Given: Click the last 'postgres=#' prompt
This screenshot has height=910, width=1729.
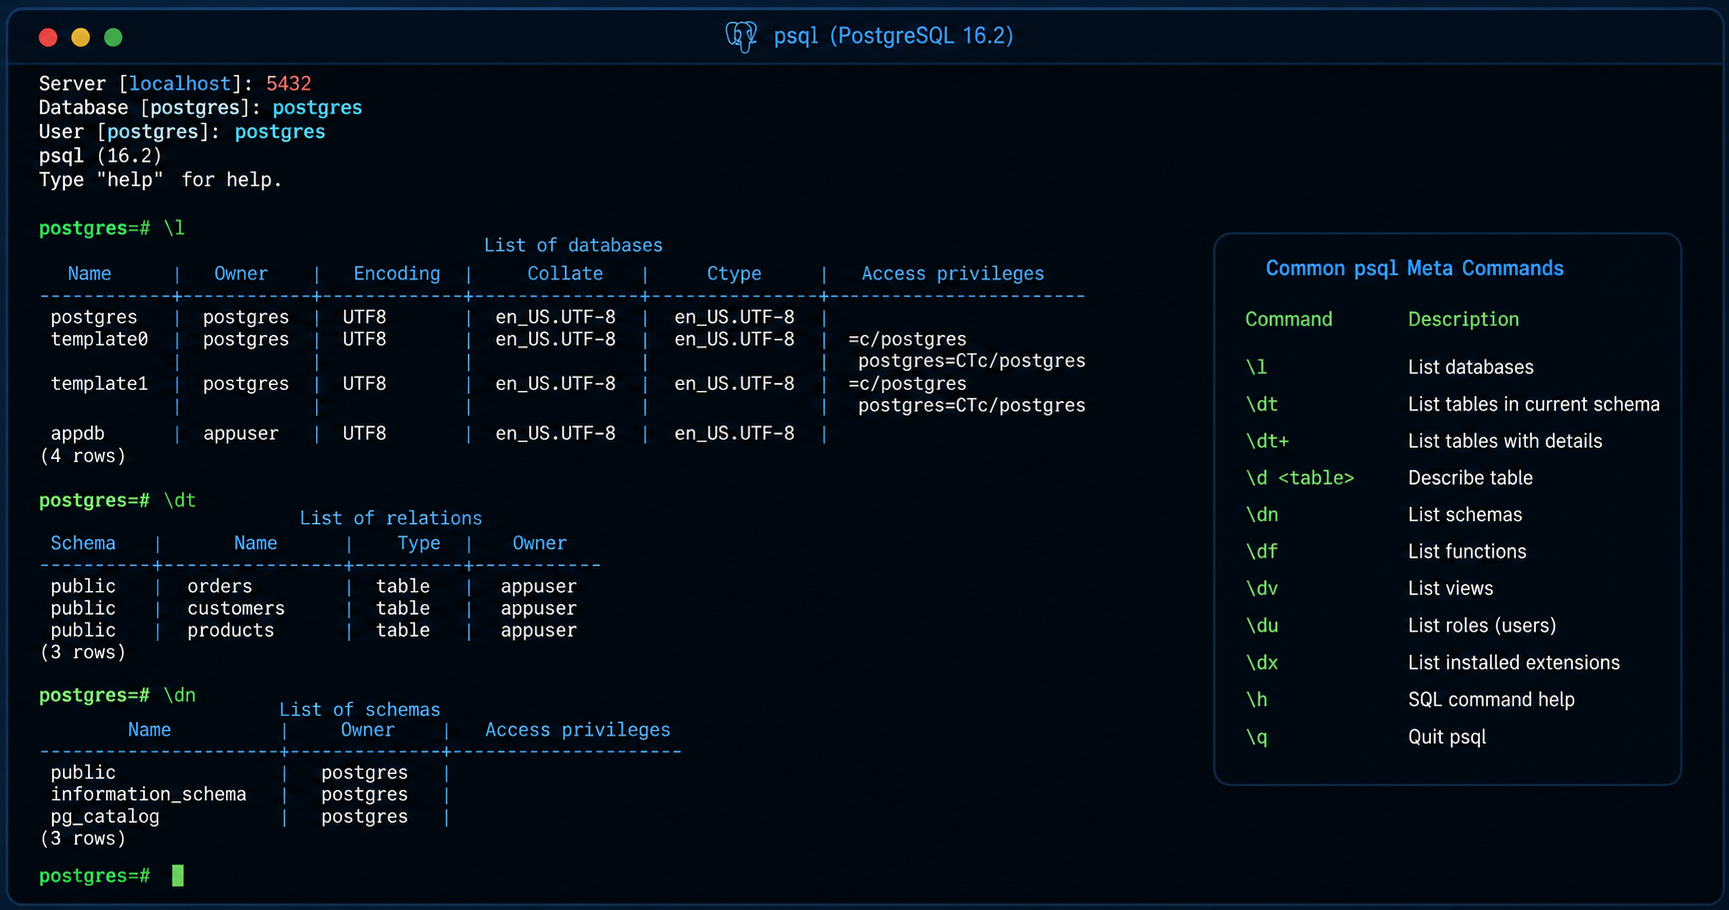Looking at the screenshot, I should point(95,876).
